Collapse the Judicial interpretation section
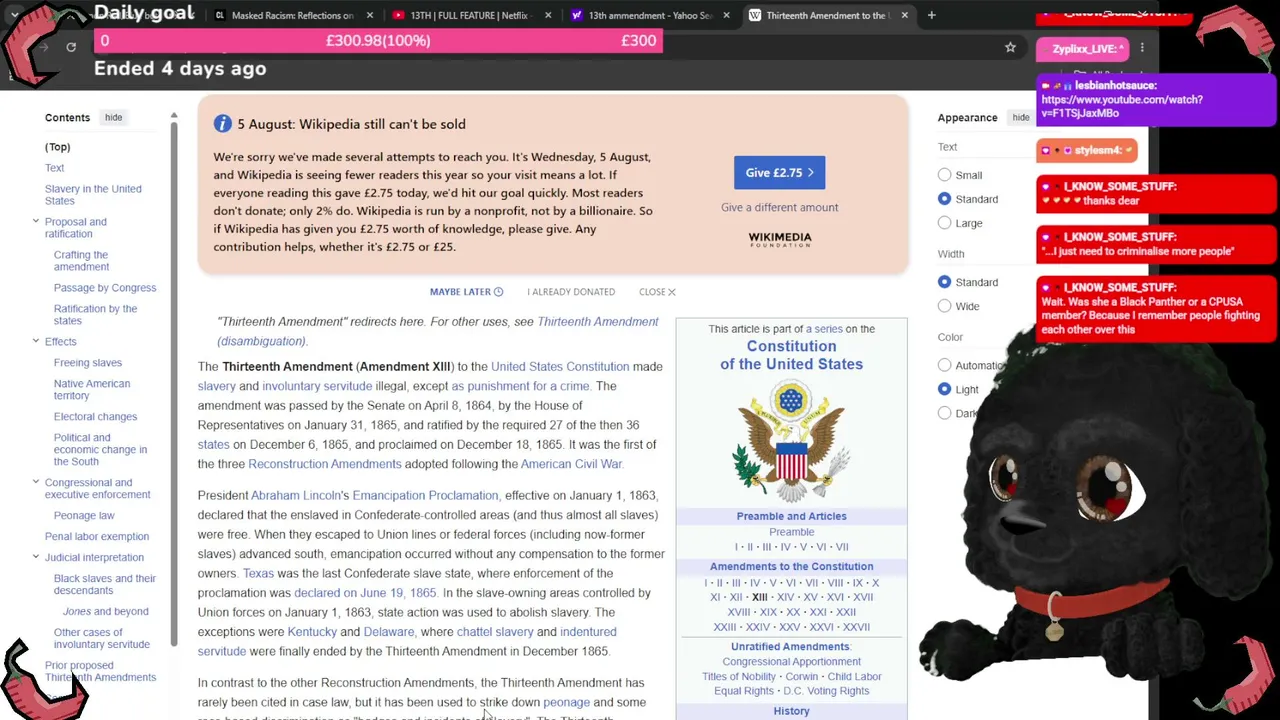 (36, 558)
